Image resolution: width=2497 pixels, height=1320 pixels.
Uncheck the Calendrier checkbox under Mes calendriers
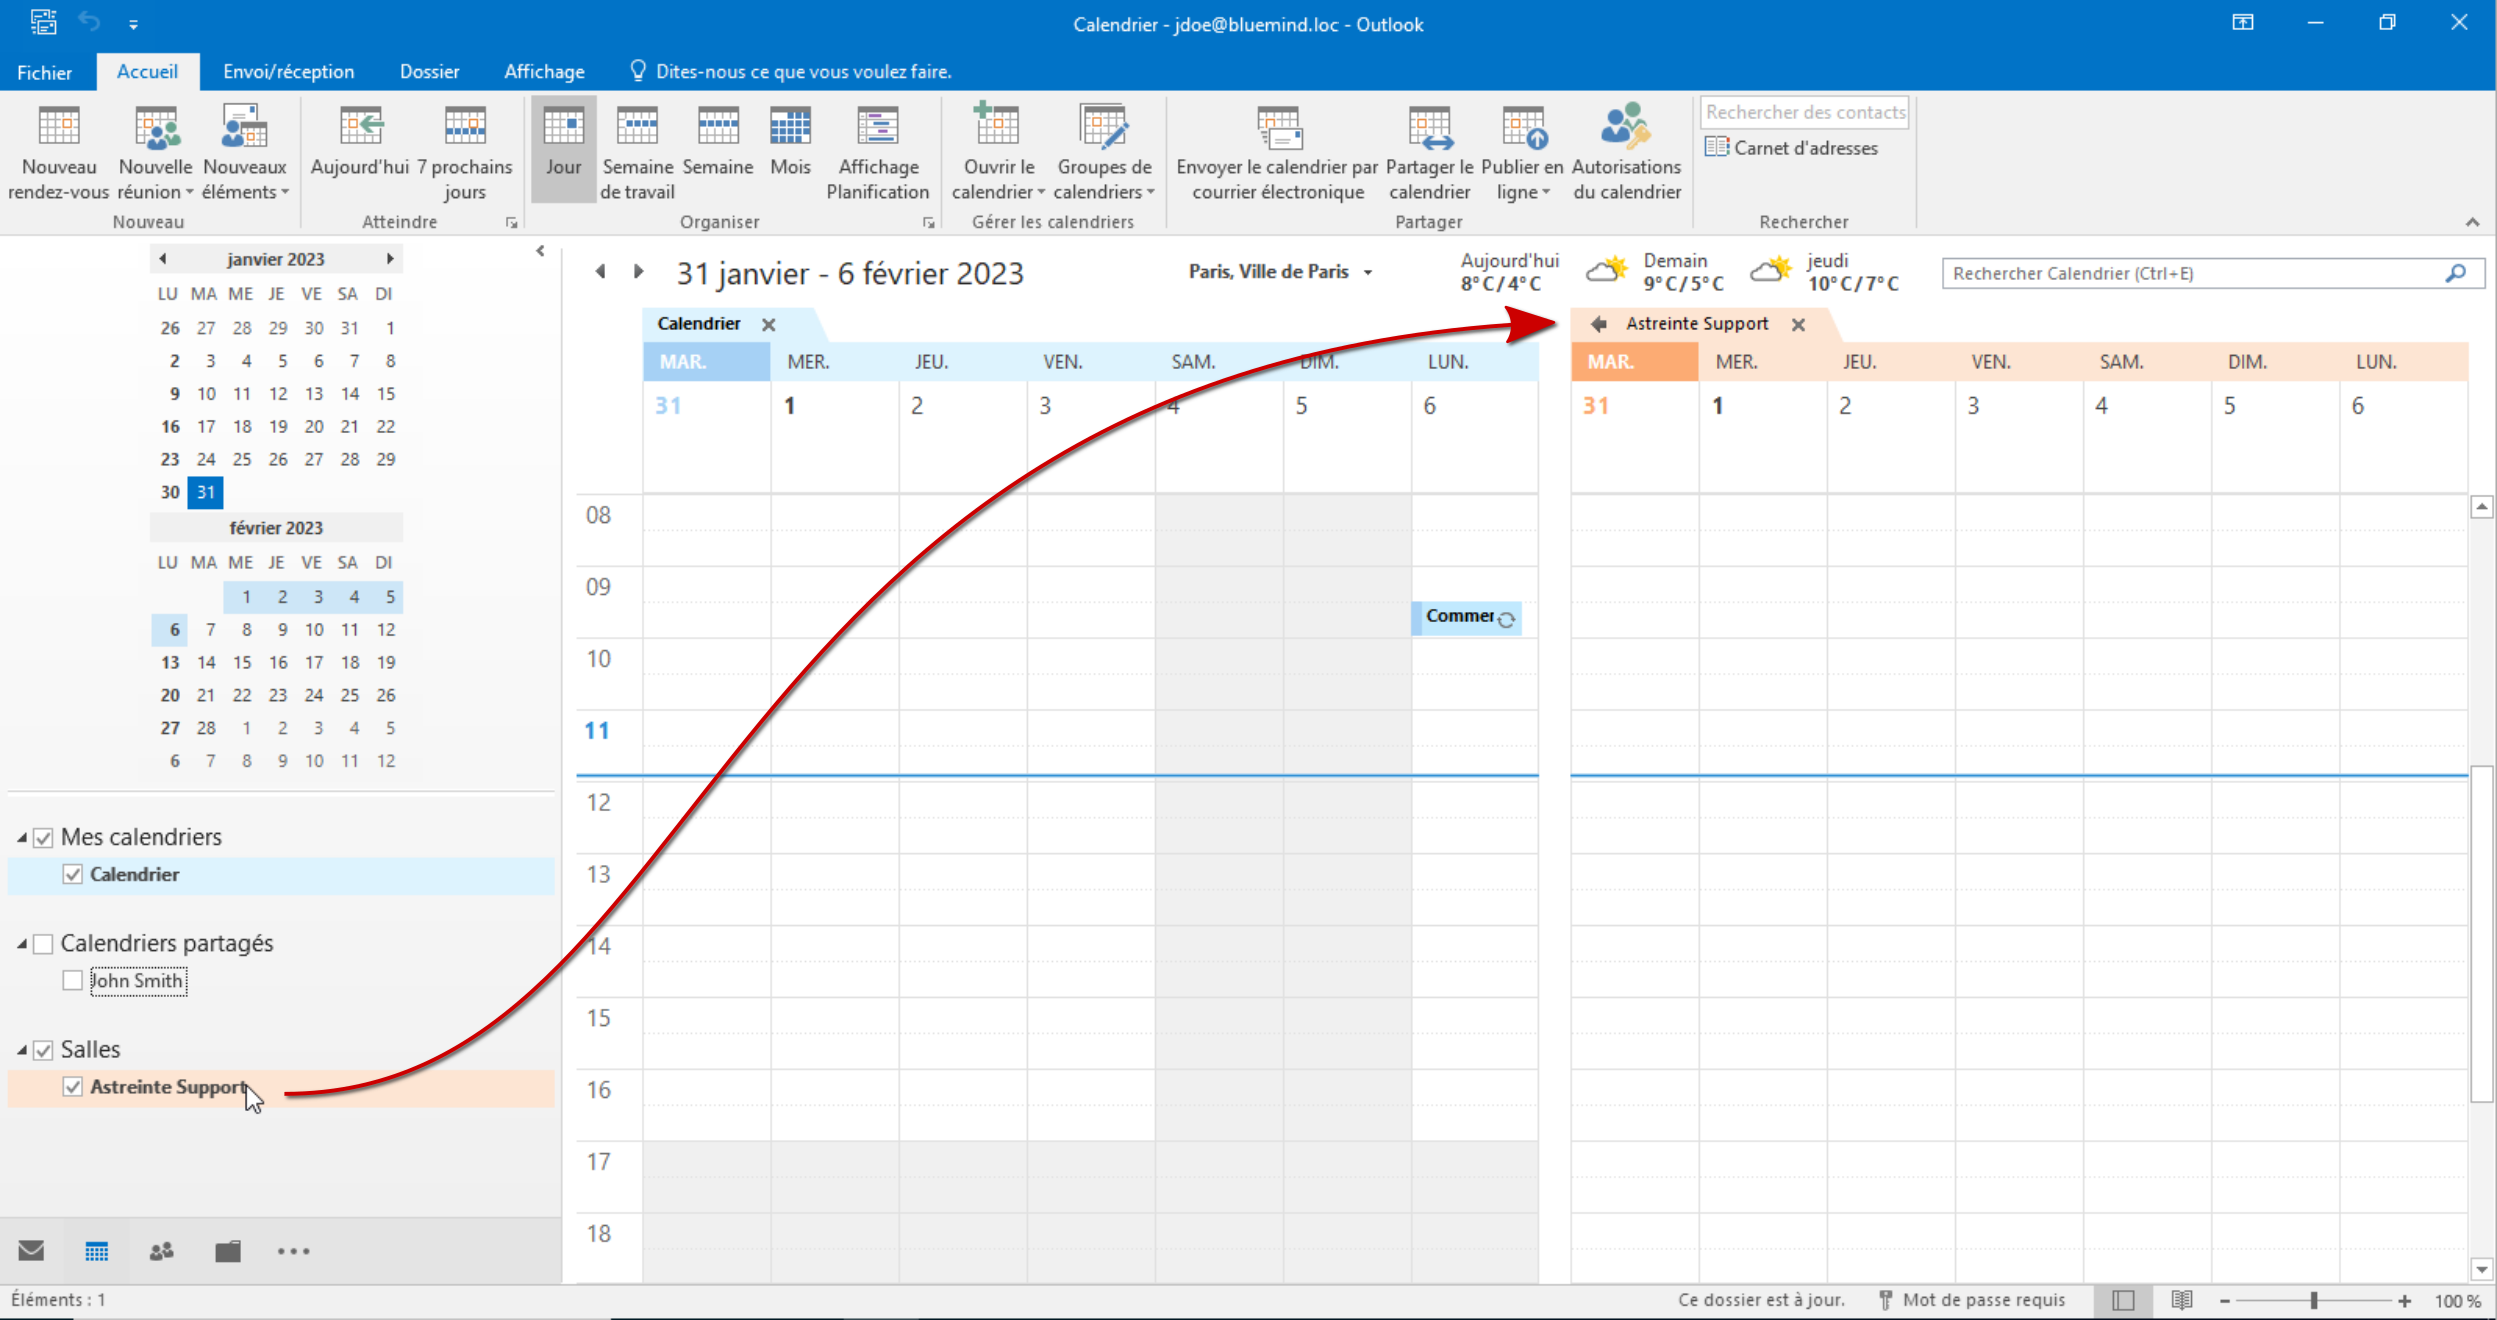72,874
